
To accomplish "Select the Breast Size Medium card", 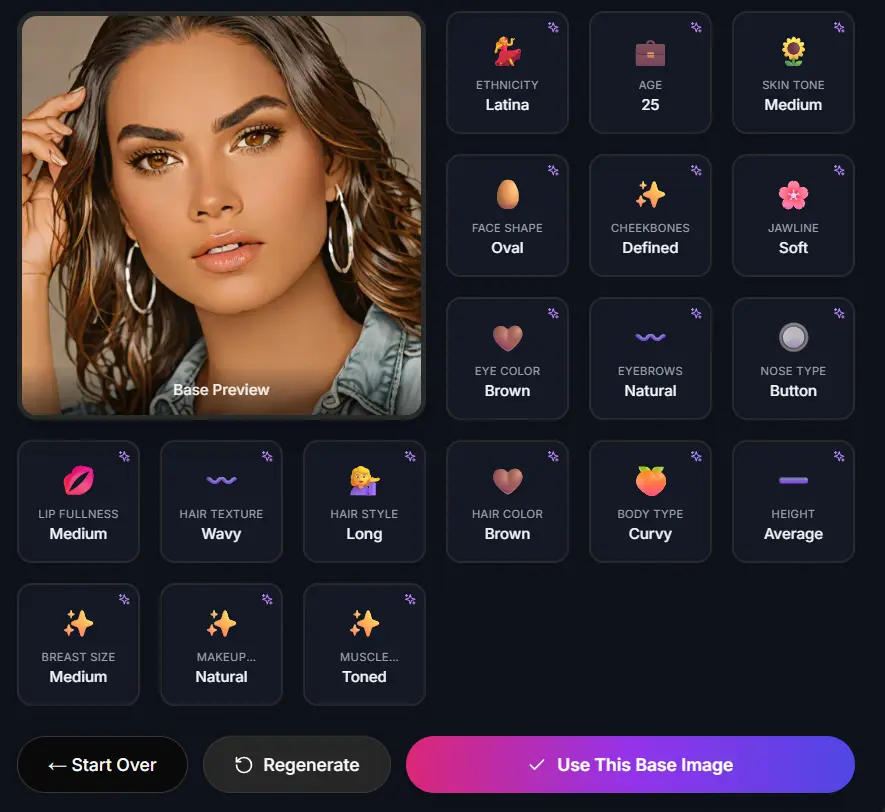I will tap(78, 644).
